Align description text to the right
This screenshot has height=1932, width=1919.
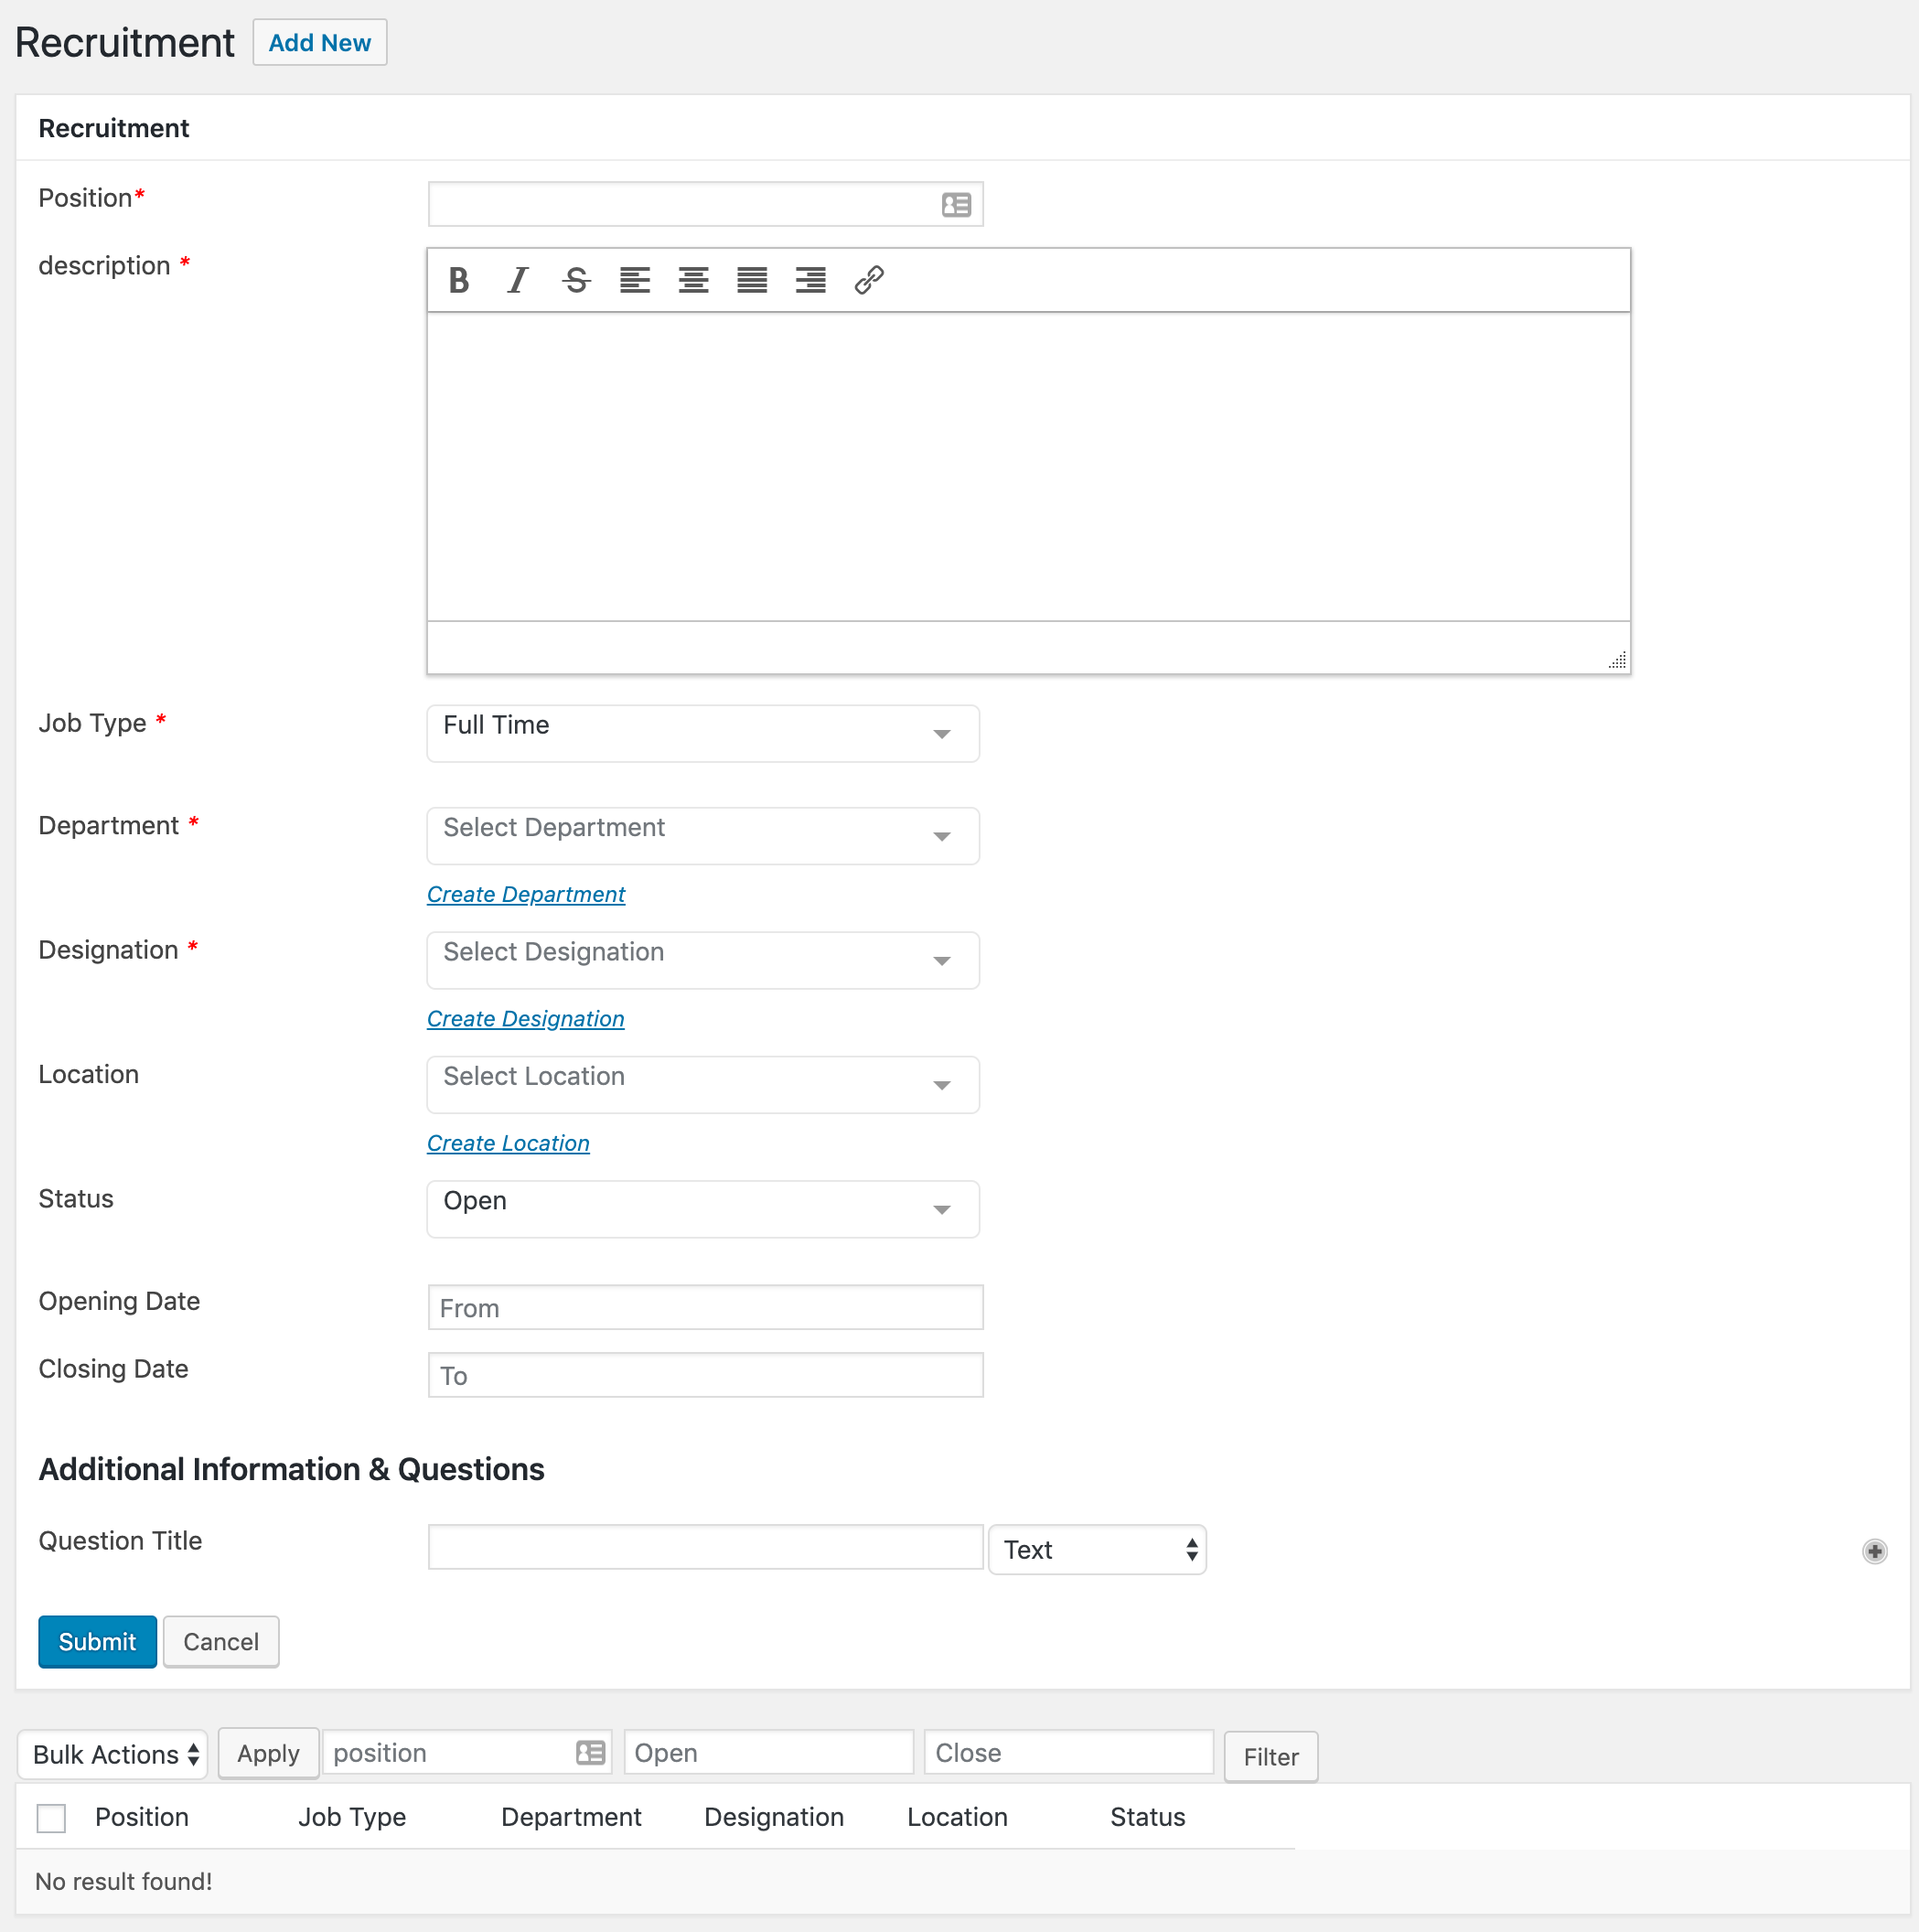[x=810, y=281]
